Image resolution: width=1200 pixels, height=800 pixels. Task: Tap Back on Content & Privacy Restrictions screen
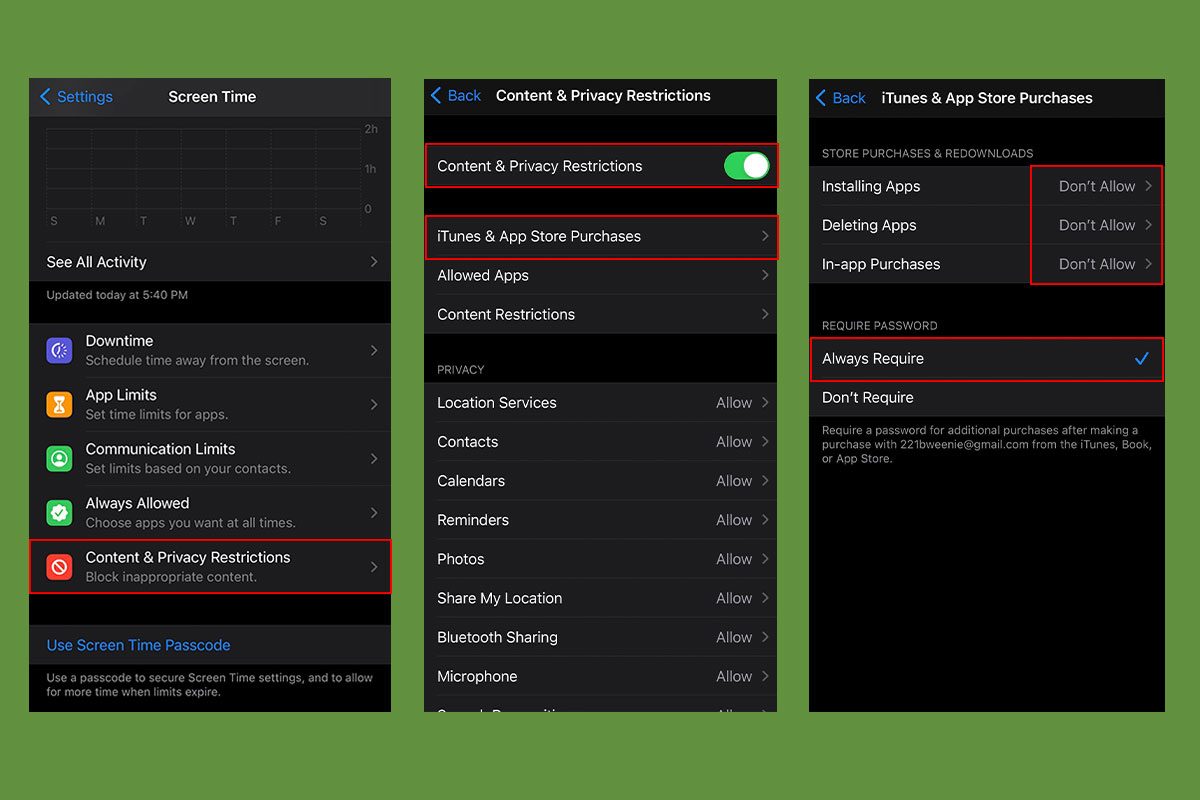pyautogui.click(x=456, y=96)
